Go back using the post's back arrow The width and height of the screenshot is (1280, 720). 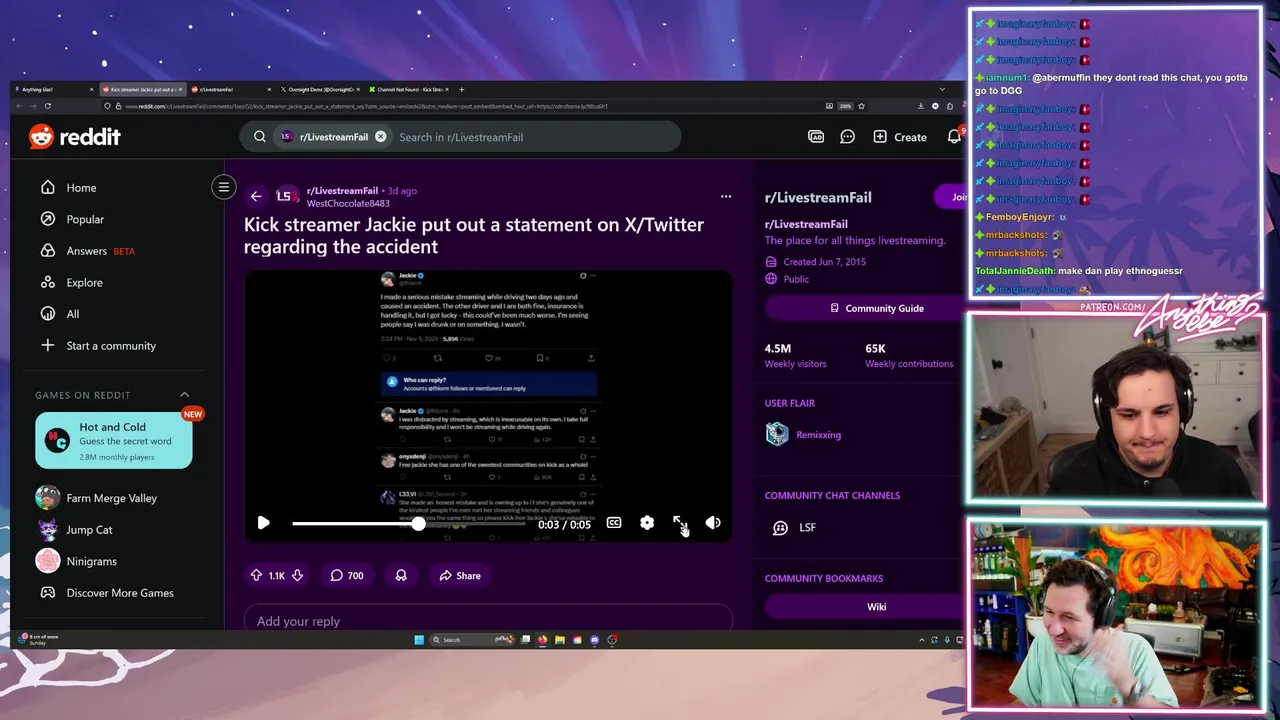coord(256,196)
